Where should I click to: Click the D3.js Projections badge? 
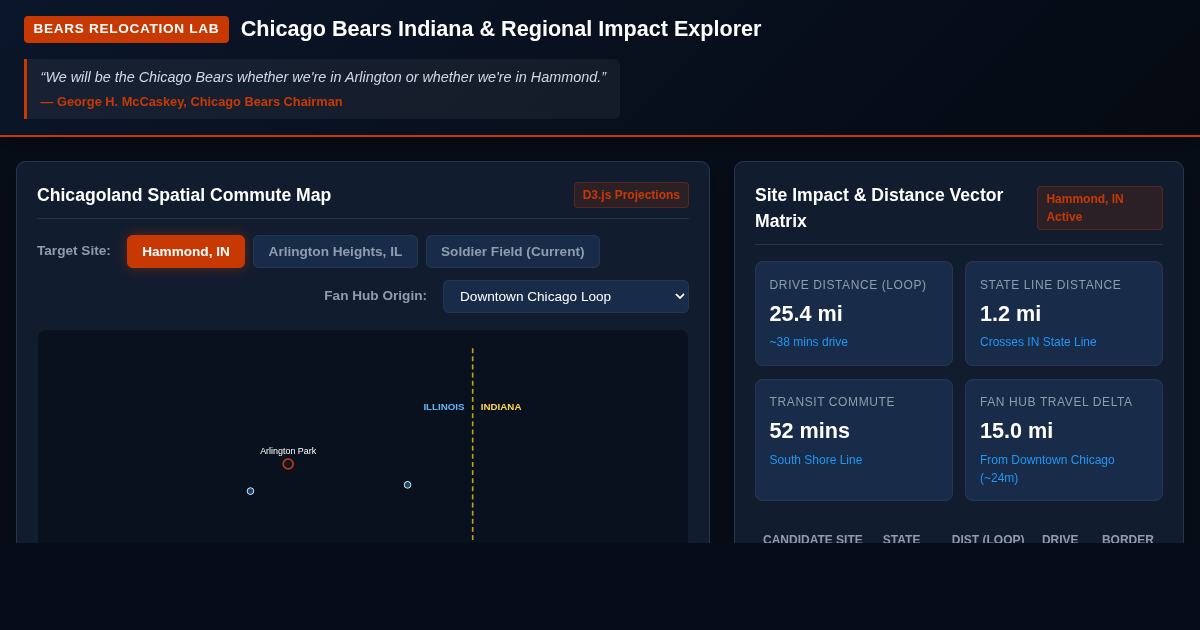click(x=631, y=195)
